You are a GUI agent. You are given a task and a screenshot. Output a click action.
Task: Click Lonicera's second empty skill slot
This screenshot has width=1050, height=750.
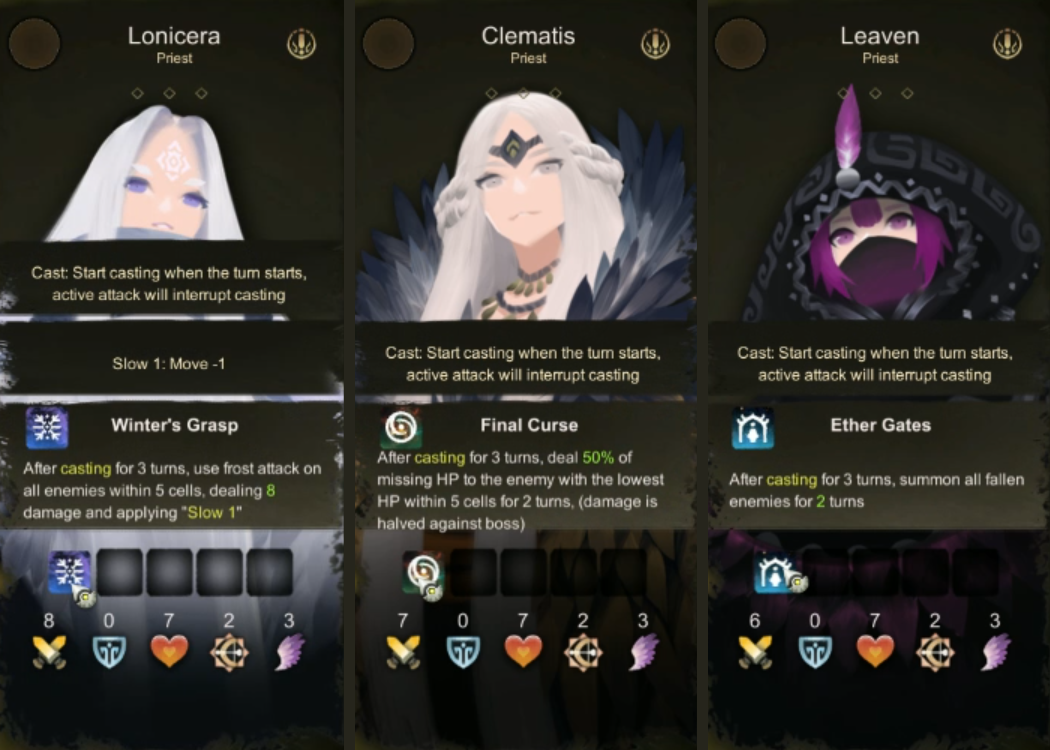pyautogui.click(x=169, y=573)
